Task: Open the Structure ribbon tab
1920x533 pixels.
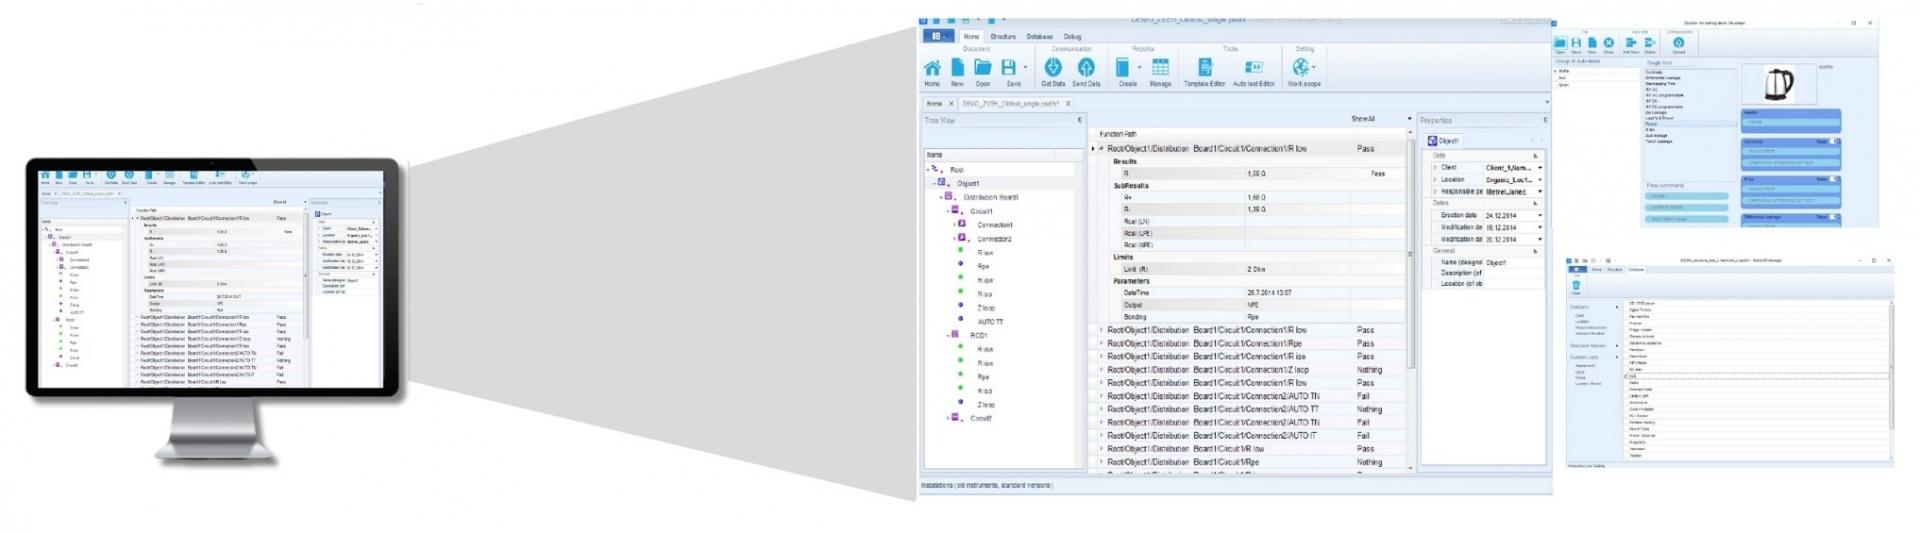Action: pyautogui.click(x=1003, y=36)
